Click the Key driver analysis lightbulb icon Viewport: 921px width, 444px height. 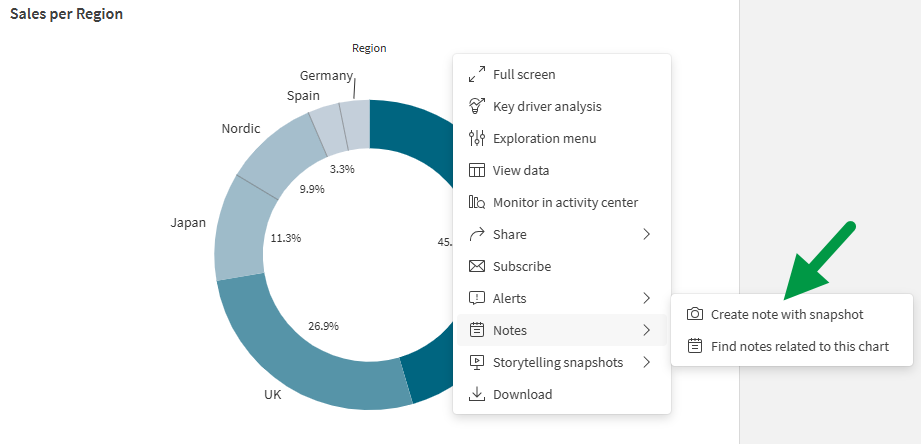pos(477,106)
